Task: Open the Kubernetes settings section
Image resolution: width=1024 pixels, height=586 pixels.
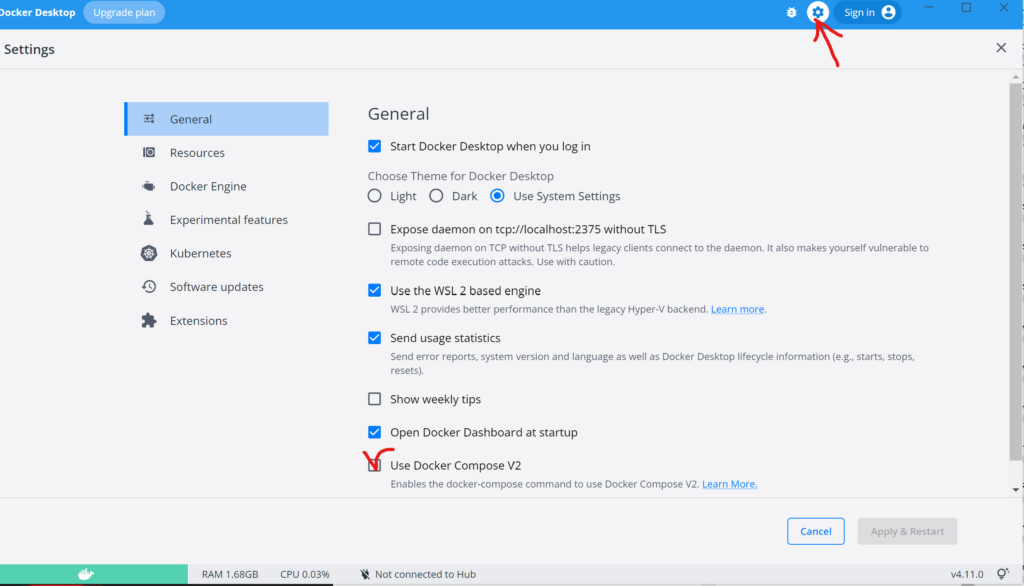Action: point(227,253)
